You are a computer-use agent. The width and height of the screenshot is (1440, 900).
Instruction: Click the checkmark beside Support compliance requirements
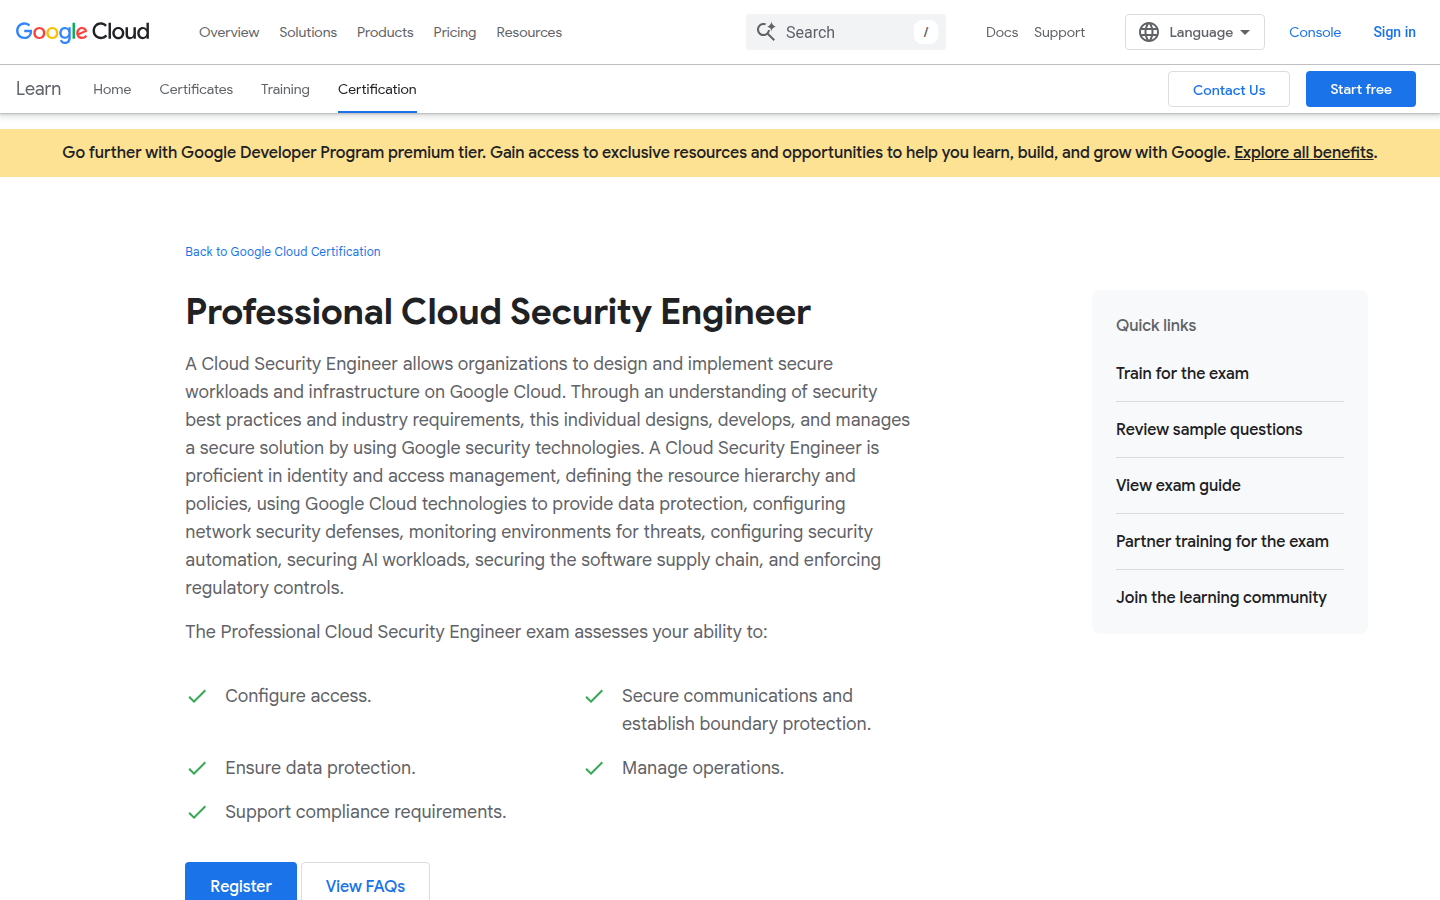coord(197,812)
